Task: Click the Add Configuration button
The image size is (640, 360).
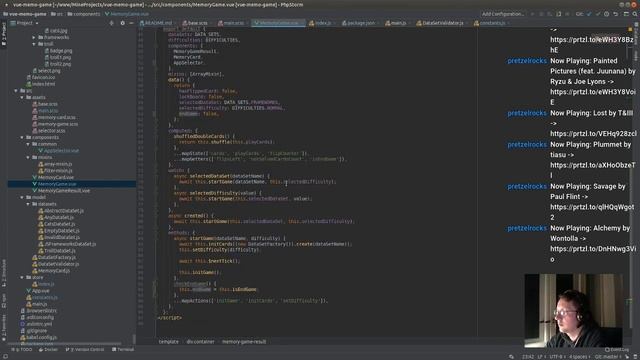Action: coord(503,14)
